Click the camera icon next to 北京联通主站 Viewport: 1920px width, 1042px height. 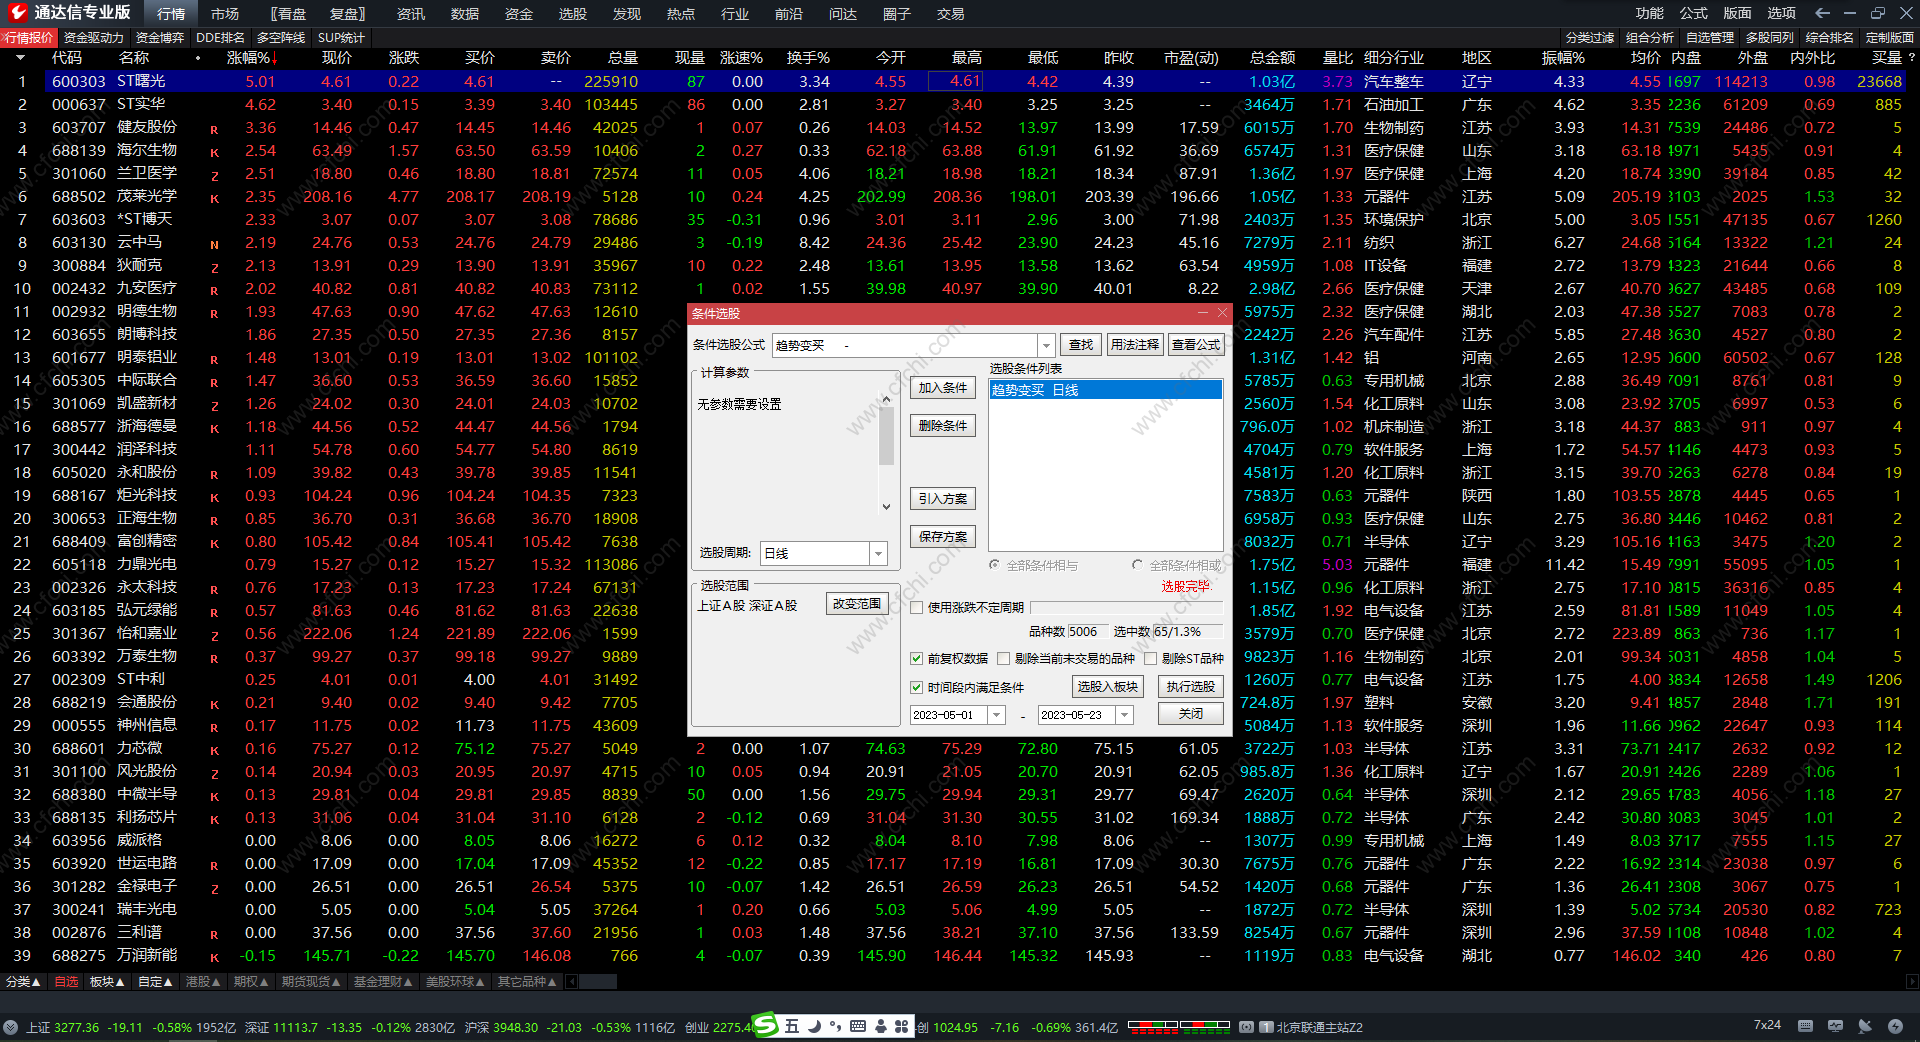[x=1246, y=1027]
